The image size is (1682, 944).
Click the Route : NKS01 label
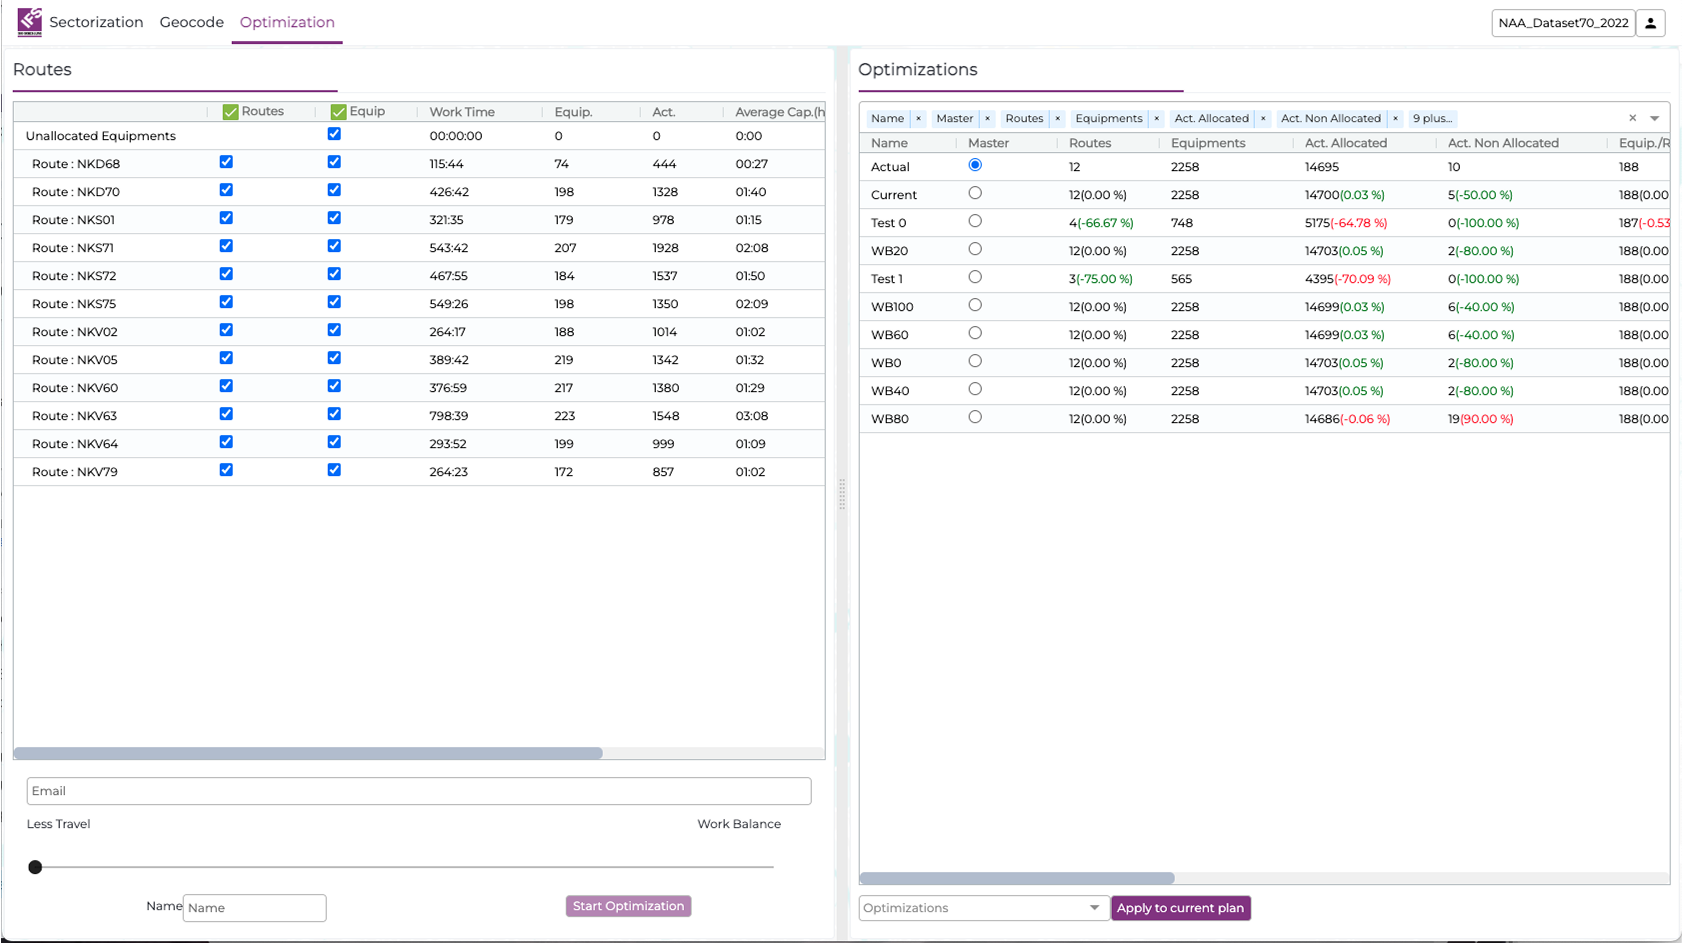73,220
